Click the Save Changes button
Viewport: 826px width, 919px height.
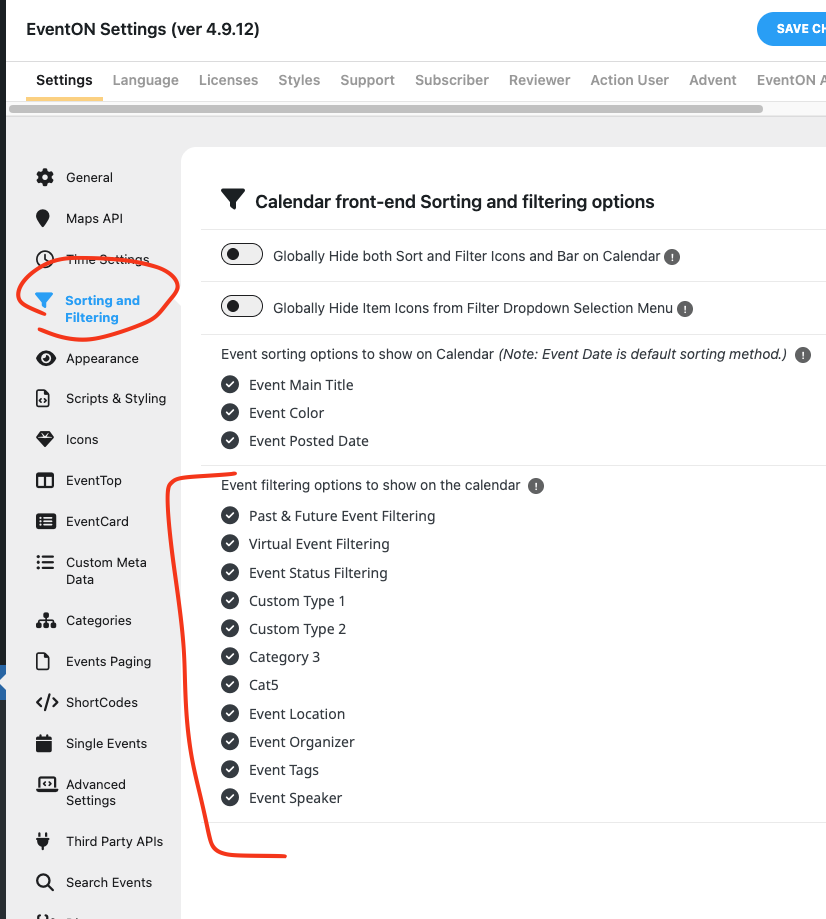pos(791,29)
